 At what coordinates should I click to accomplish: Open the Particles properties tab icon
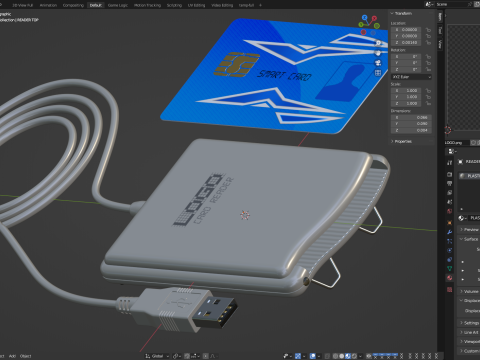coord(450,241)
